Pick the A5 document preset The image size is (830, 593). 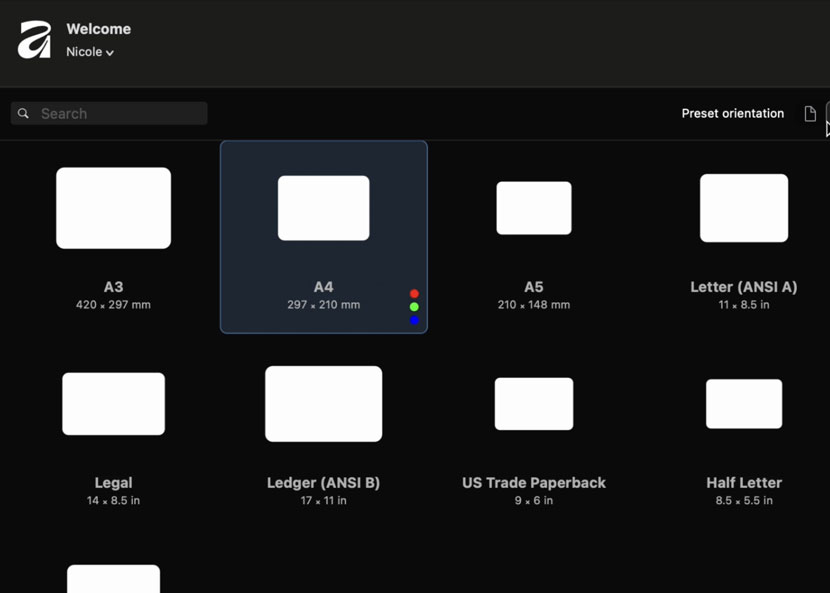(534, 237)
